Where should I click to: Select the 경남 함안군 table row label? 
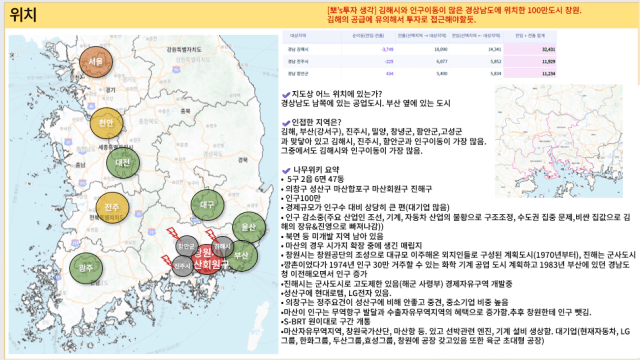(x=298, y=74)
